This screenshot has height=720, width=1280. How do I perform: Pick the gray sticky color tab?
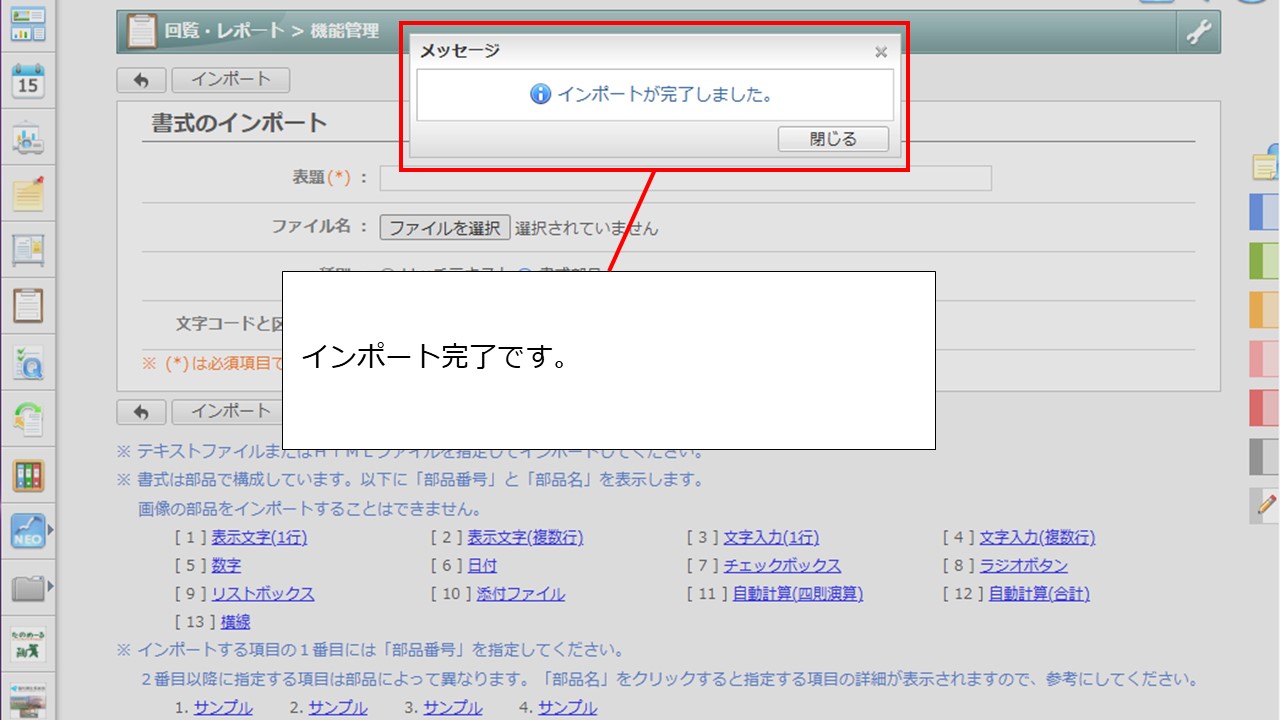(x=1265, y=457)
